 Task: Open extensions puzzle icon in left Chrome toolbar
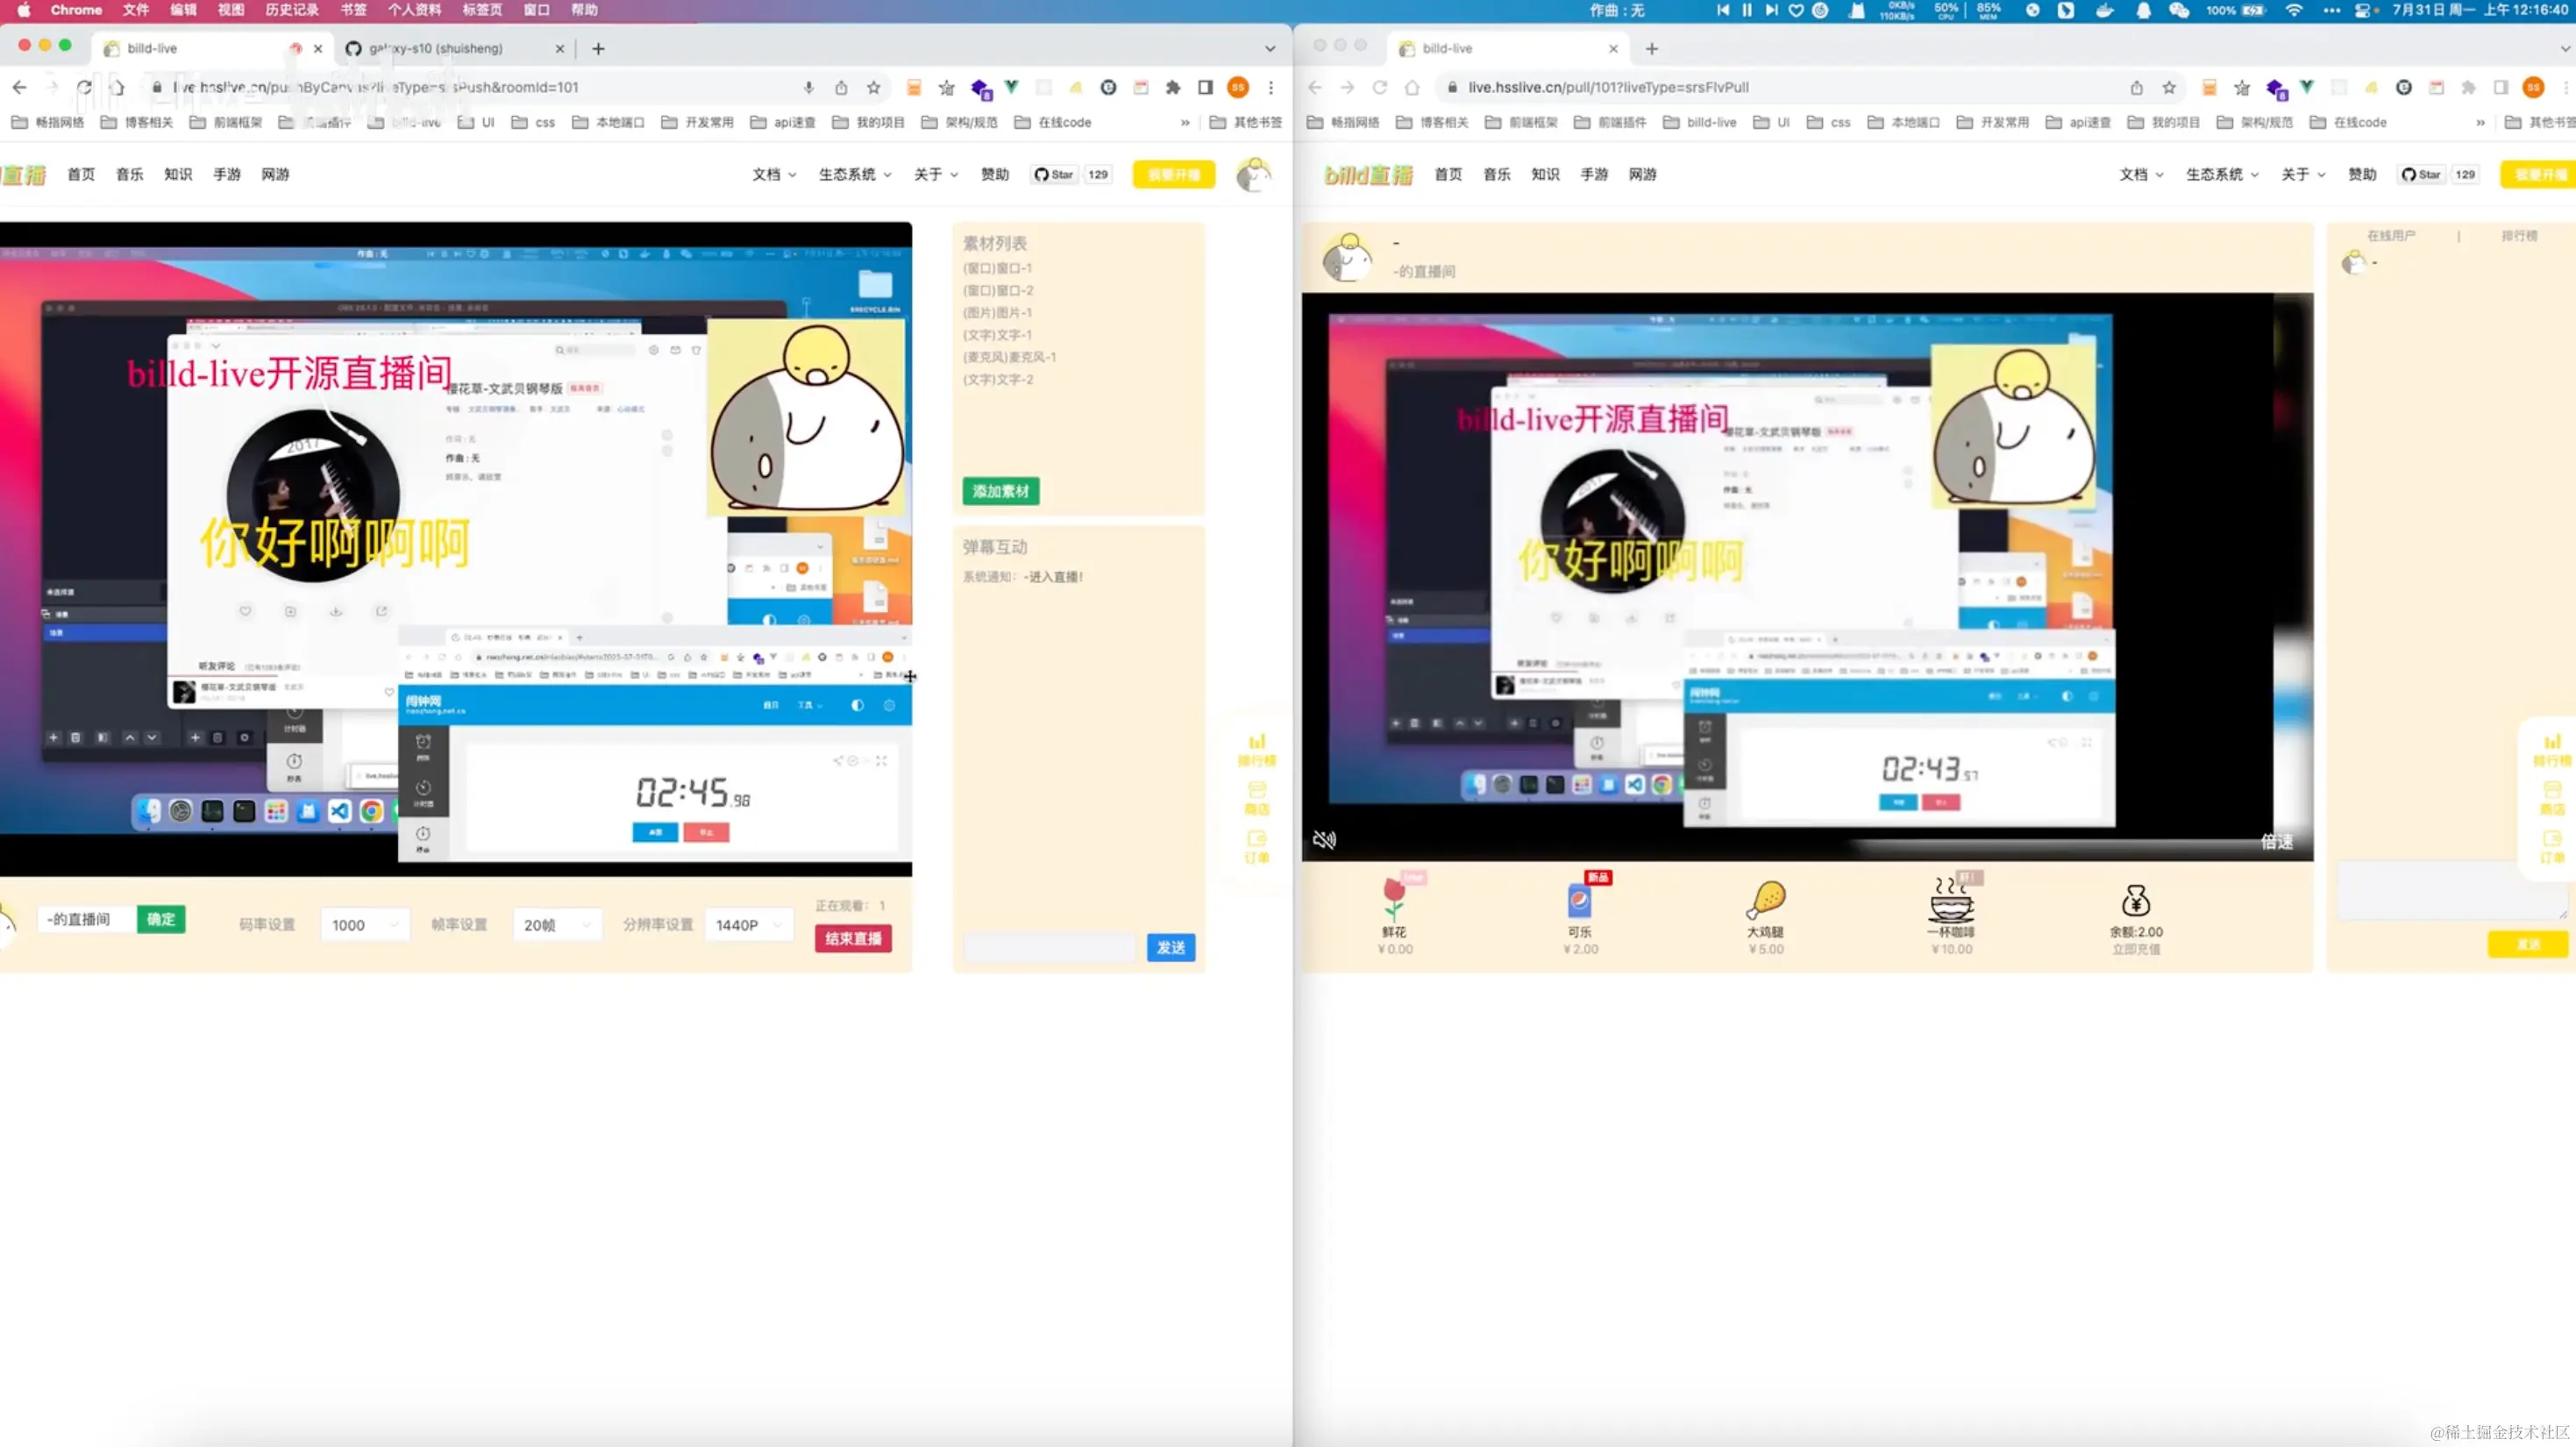[1173, 87]
